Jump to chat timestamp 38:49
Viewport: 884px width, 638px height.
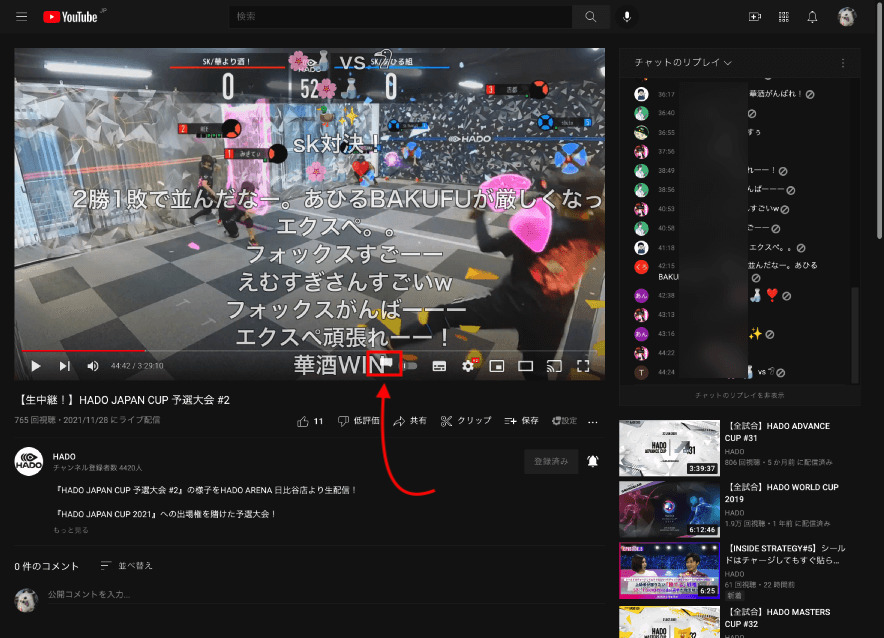pyautogui.click(x=666, y=171)
